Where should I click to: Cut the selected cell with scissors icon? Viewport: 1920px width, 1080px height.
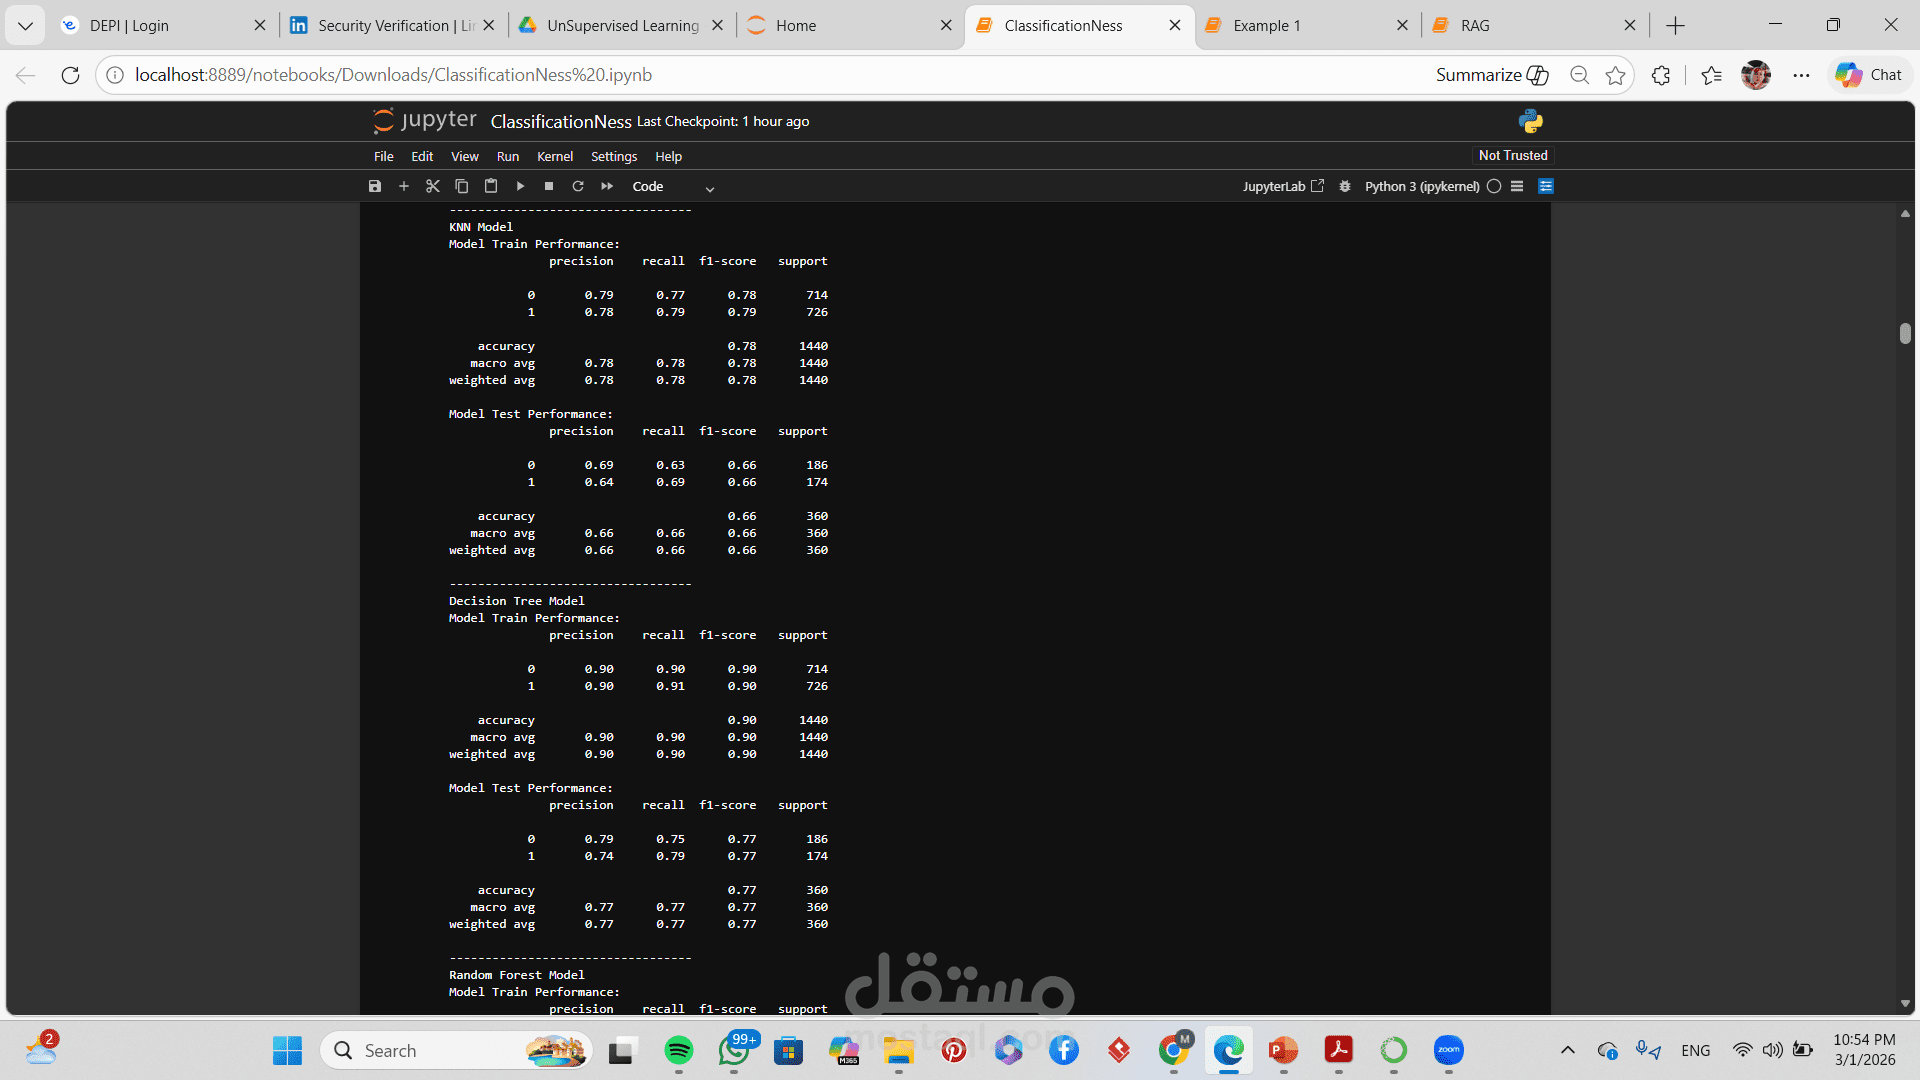pos(433,186)
